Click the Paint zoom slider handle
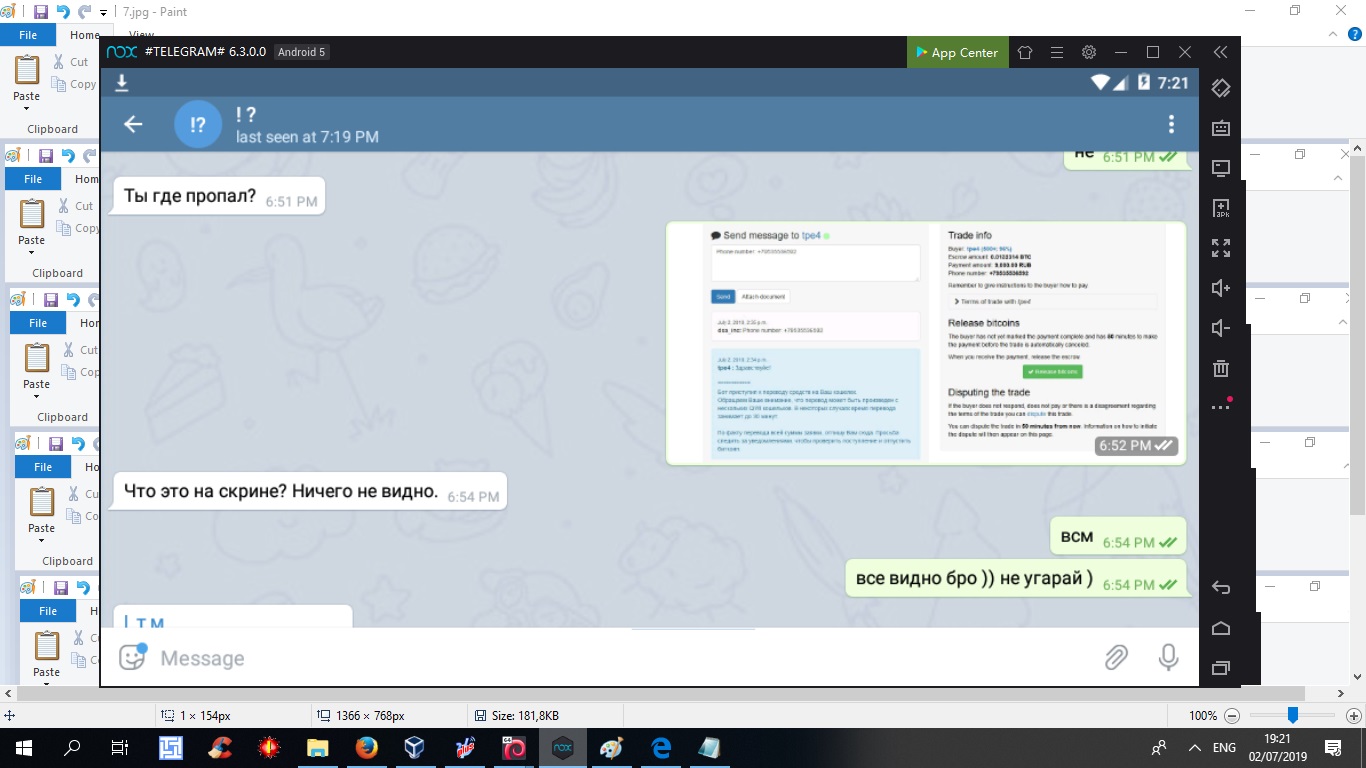This screenshot has width=1366, height=768. point(1293,715)
